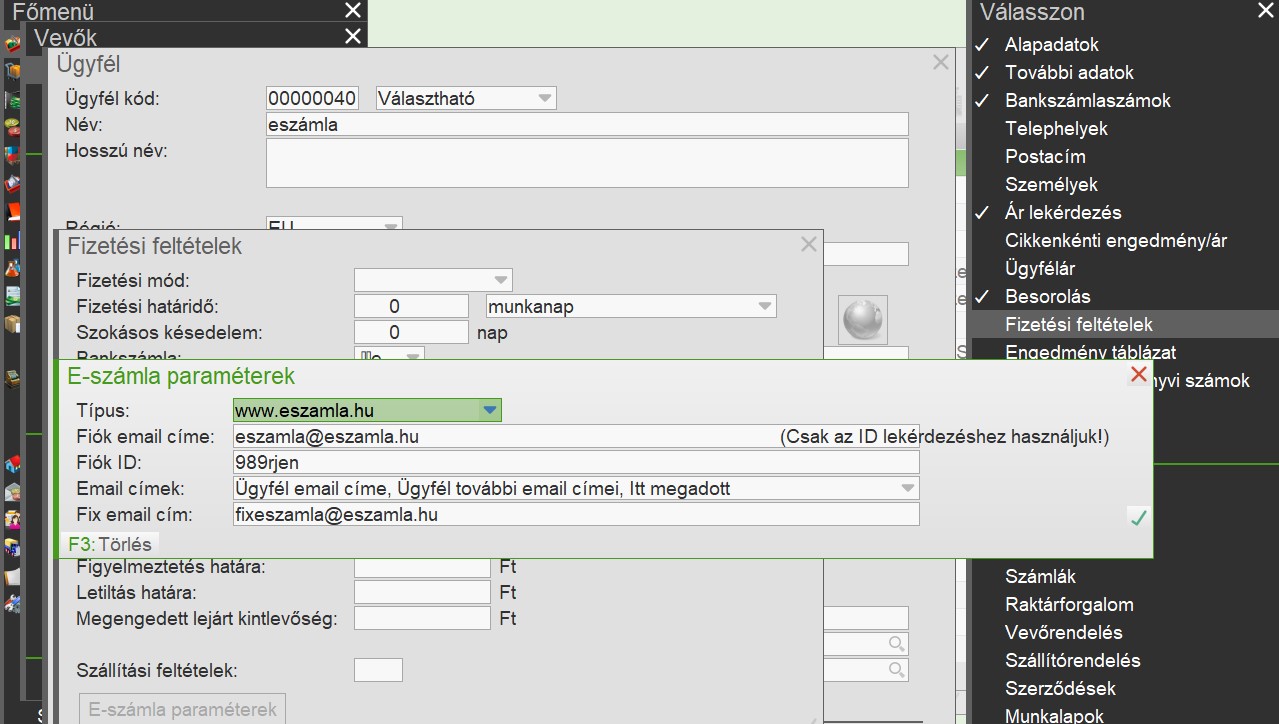This screenshot has width=1279, height=724.
Task: Click the orange folder sidebar icon
Action: click(13, 211)
